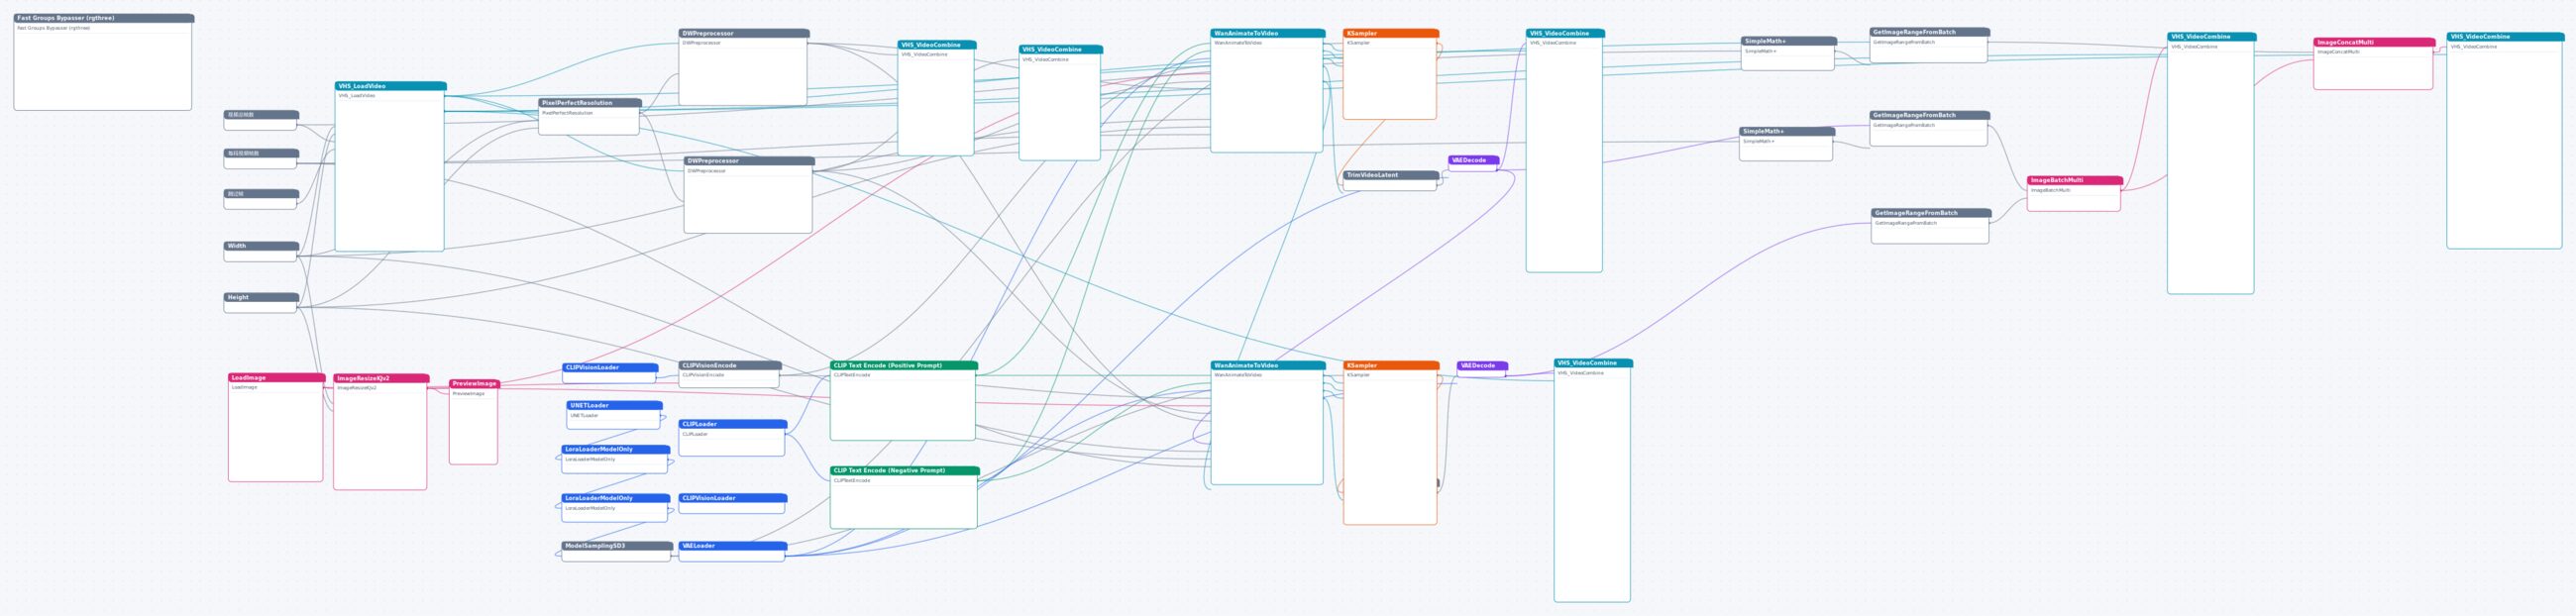Click the ModelSamplingSD3 node
The image size is (2576, 616).
pyautogui.click(x=616, y=551)
